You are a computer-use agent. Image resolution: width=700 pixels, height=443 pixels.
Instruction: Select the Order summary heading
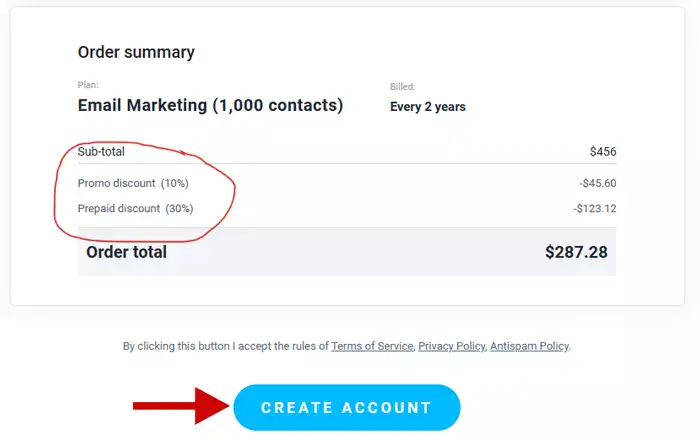coord(136,52)
